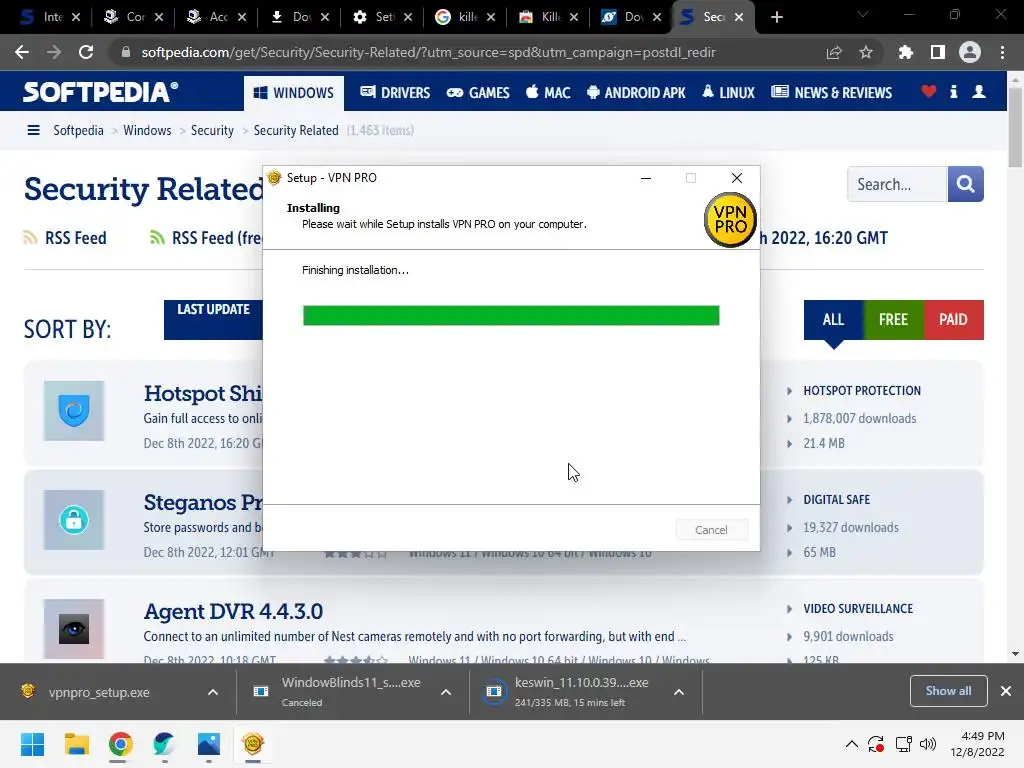Click the green installation progress bar
The width and height of the screenshot is (1024, 768).
click(x=511, y=315)
